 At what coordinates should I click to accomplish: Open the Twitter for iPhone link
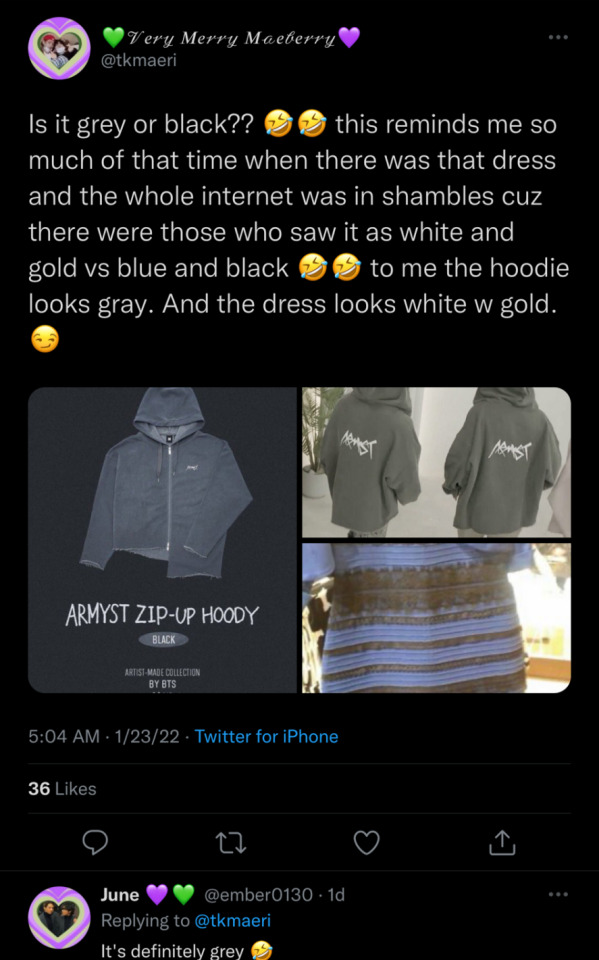266,736
